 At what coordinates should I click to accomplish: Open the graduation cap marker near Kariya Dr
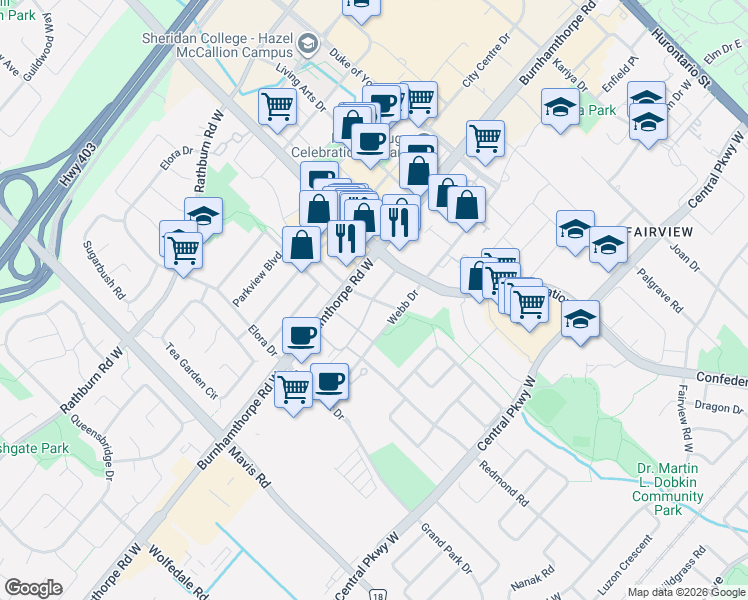(x=560, y=108)
